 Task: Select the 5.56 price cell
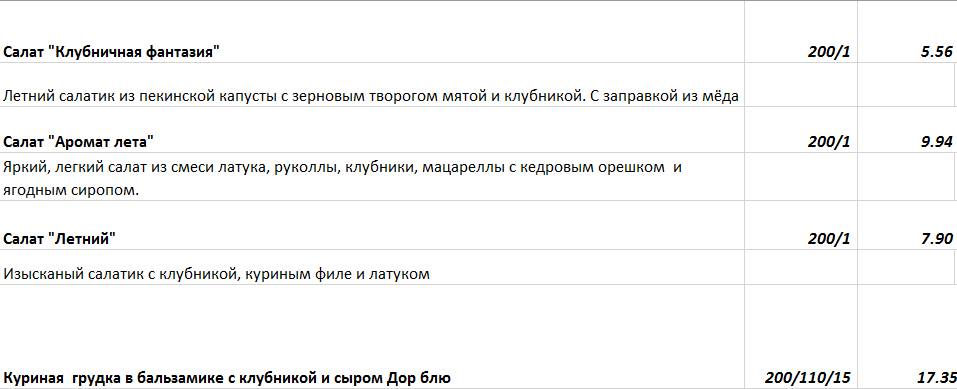coord(907,32)
